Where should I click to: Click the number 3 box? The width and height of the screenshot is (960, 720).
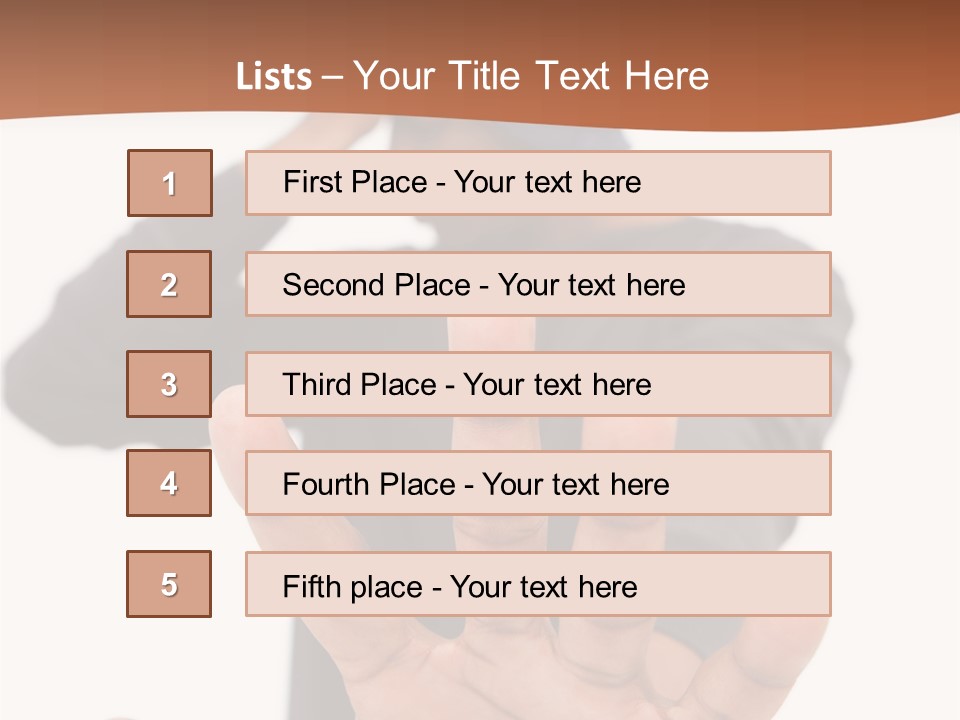coord(169,384)
